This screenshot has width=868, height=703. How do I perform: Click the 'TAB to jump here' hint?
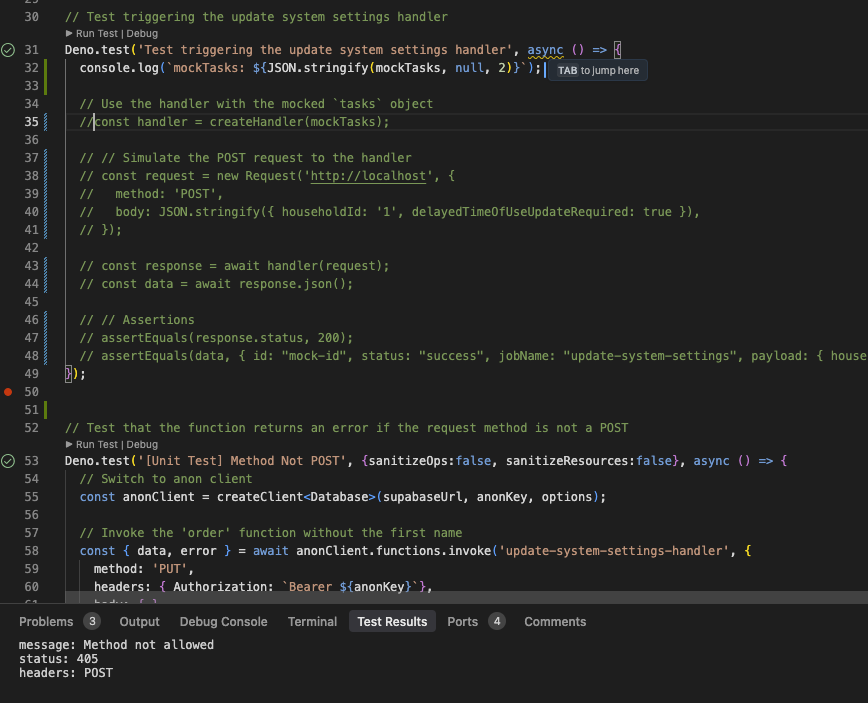pos(598,70)
